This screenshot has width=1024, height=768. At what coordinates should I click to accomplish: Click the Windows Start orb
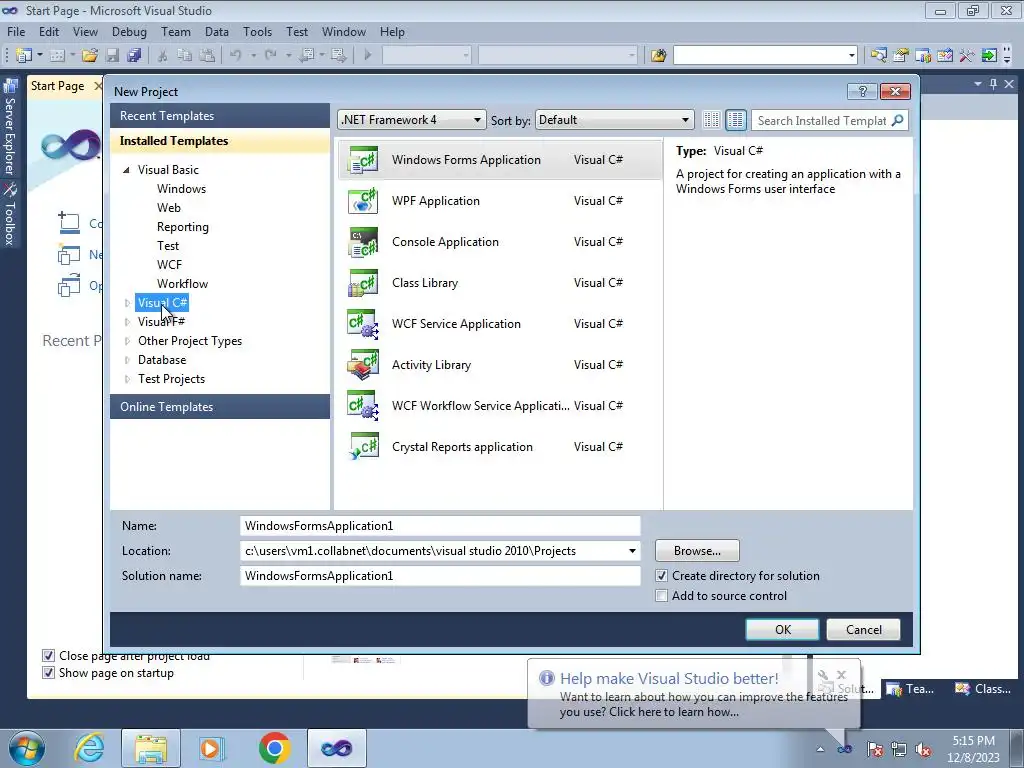(x=27, y=749)
